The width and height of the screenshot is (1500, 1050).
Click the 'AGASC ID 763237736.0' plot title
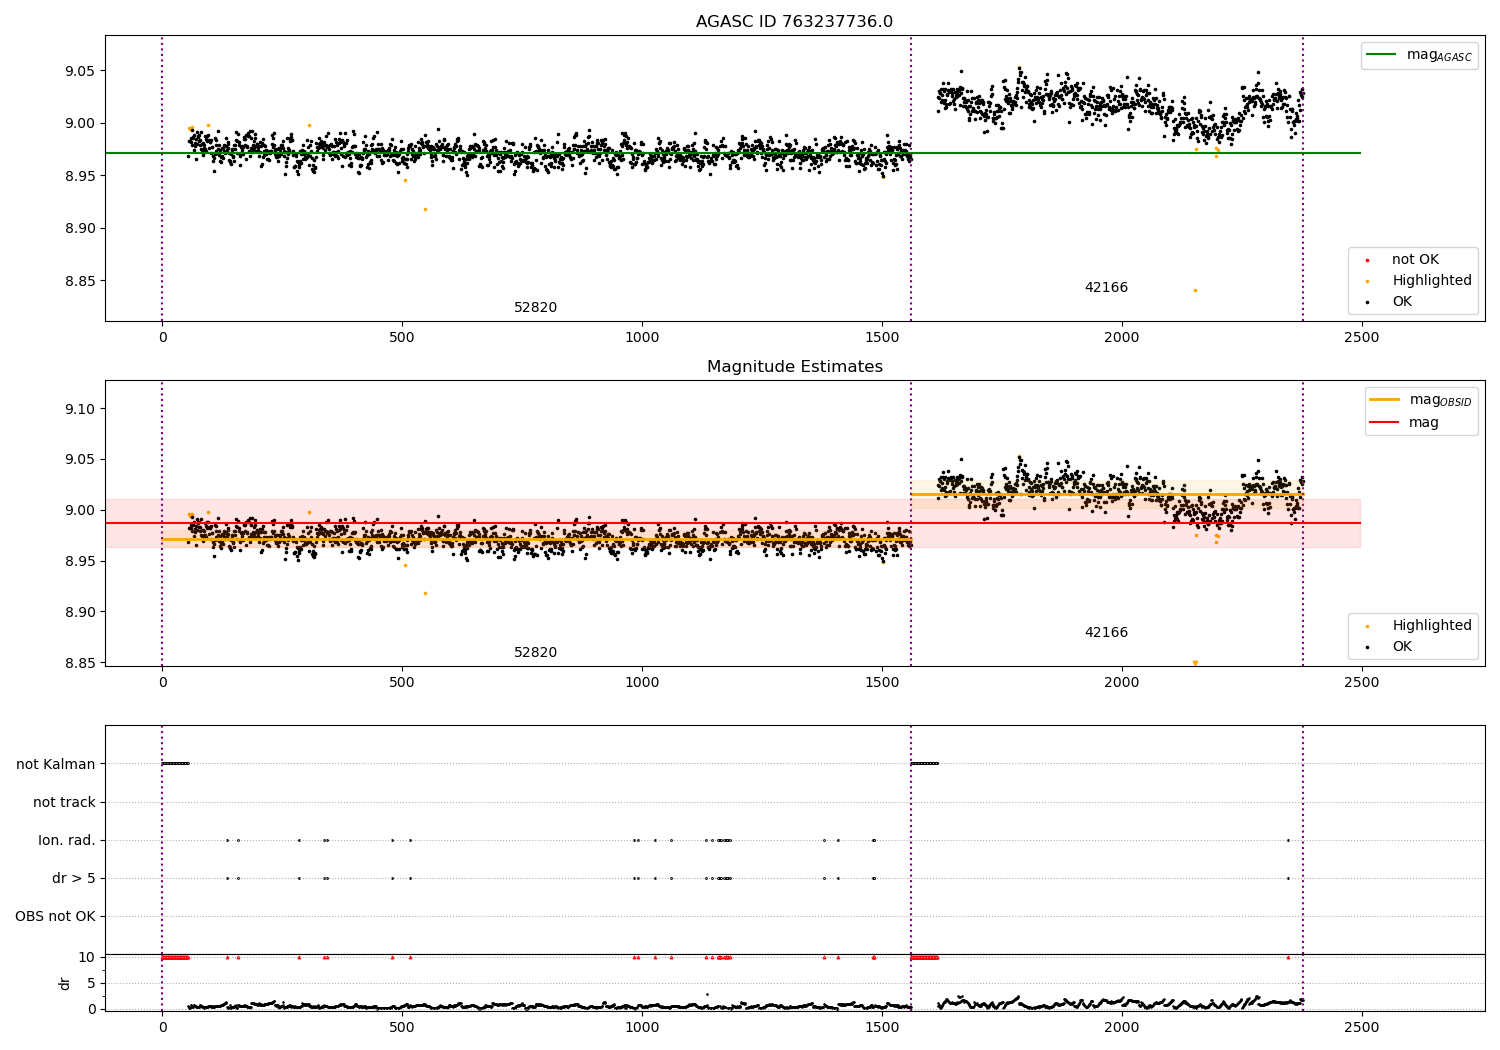click(794, 22)
